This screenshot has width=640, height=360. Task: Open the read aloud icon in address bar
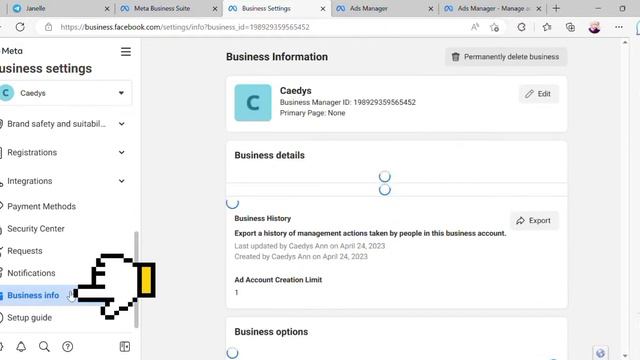475,27
